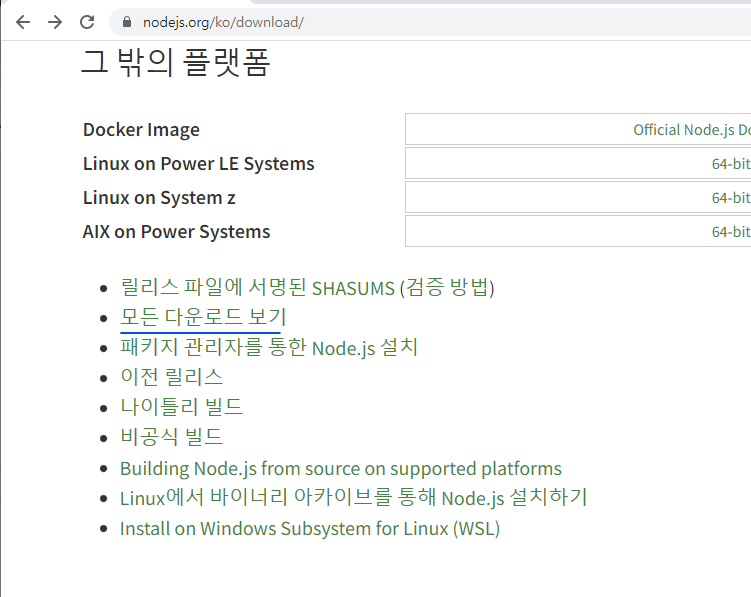Open the 비공식 빌드 link
751x597 pixels.
pos(171,437)
